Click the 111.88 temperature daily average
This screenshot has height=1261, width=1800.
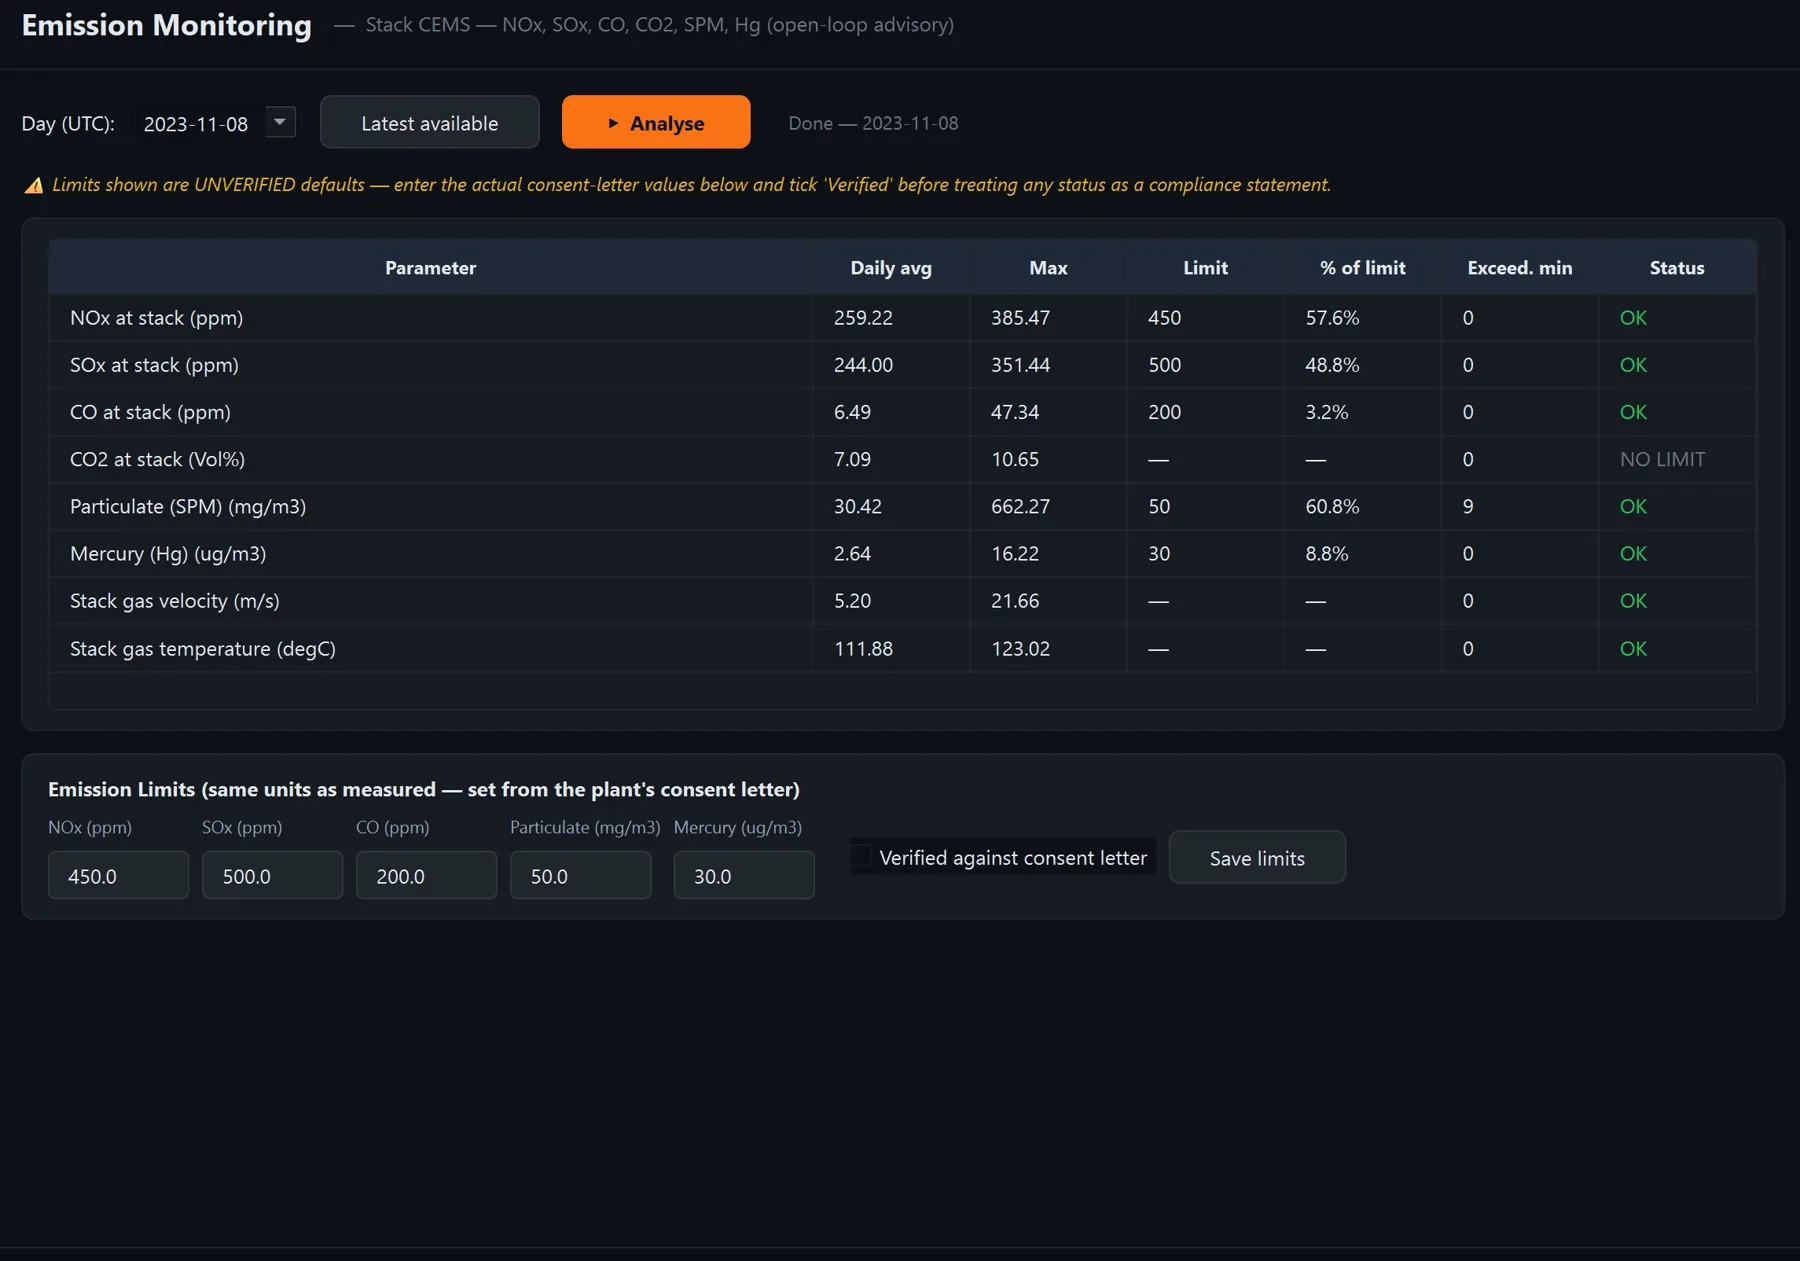click(x=863, y=648)
